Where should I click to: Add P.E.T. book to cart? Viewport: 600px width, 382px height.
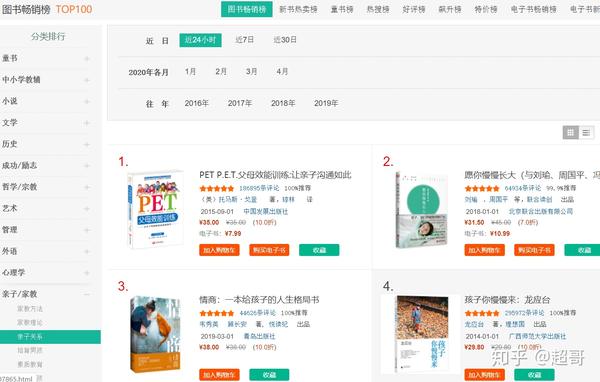click(219, 250)
